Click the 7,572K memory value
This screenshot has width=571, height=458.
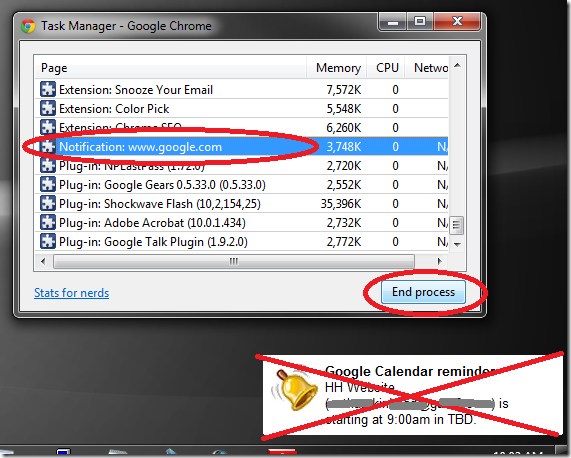[x=344, y=90]
